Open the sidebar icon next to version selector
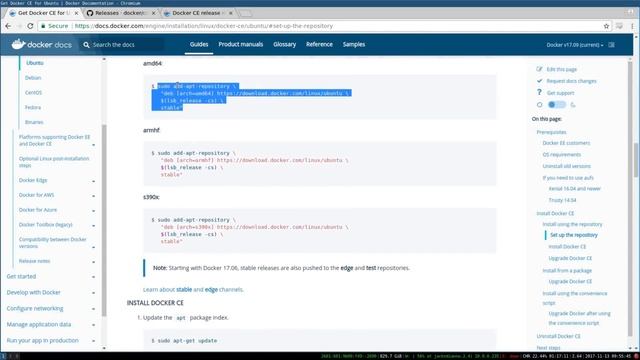640x360 pixels. pos(611,44)
